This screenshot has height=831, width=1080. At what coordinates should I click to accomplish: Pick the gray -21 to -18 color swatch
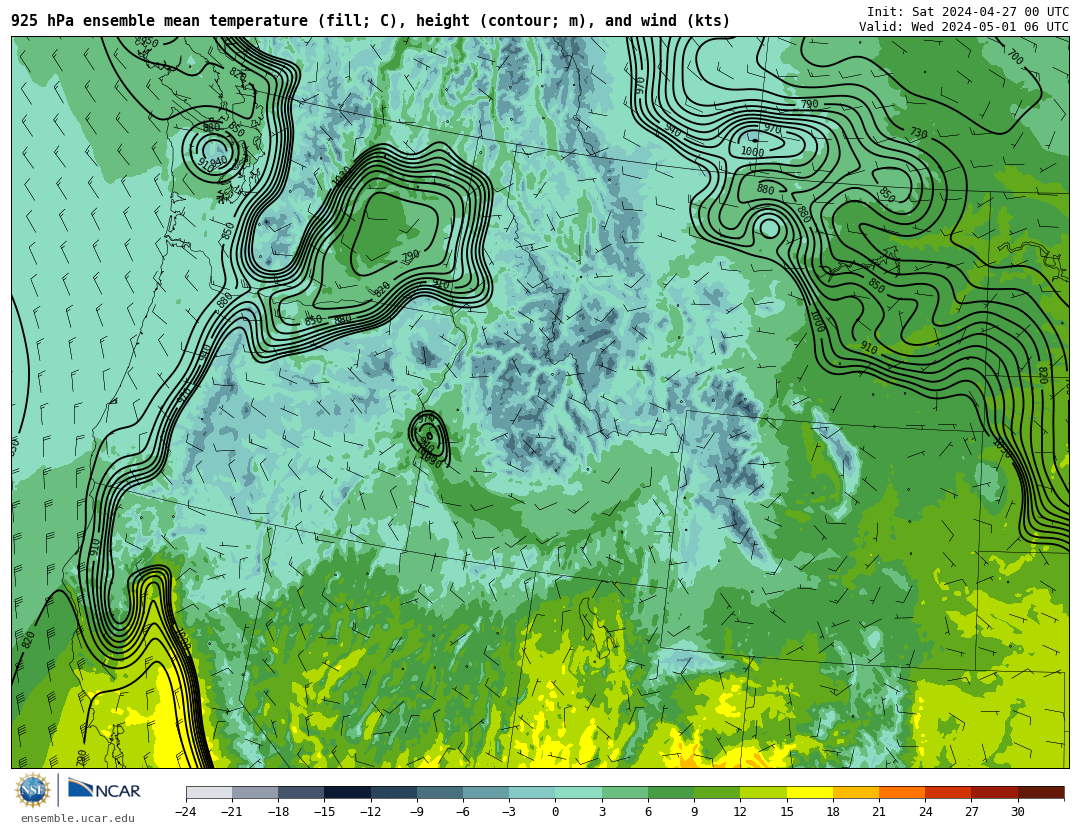click(x=256, y=792)
